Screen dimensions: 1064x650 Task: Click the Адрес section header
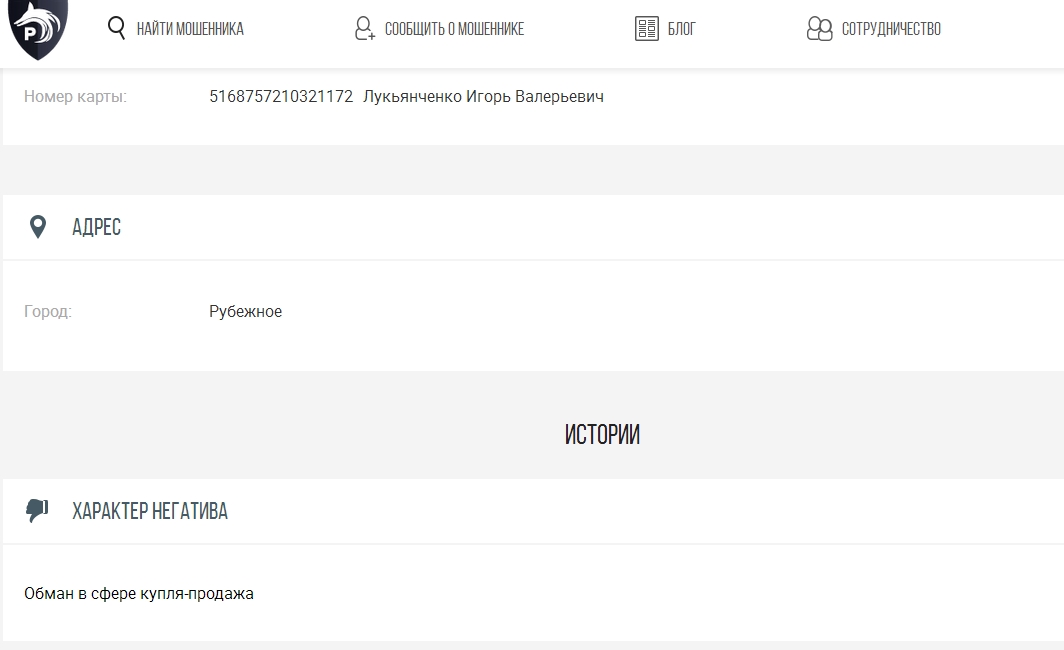97,227
